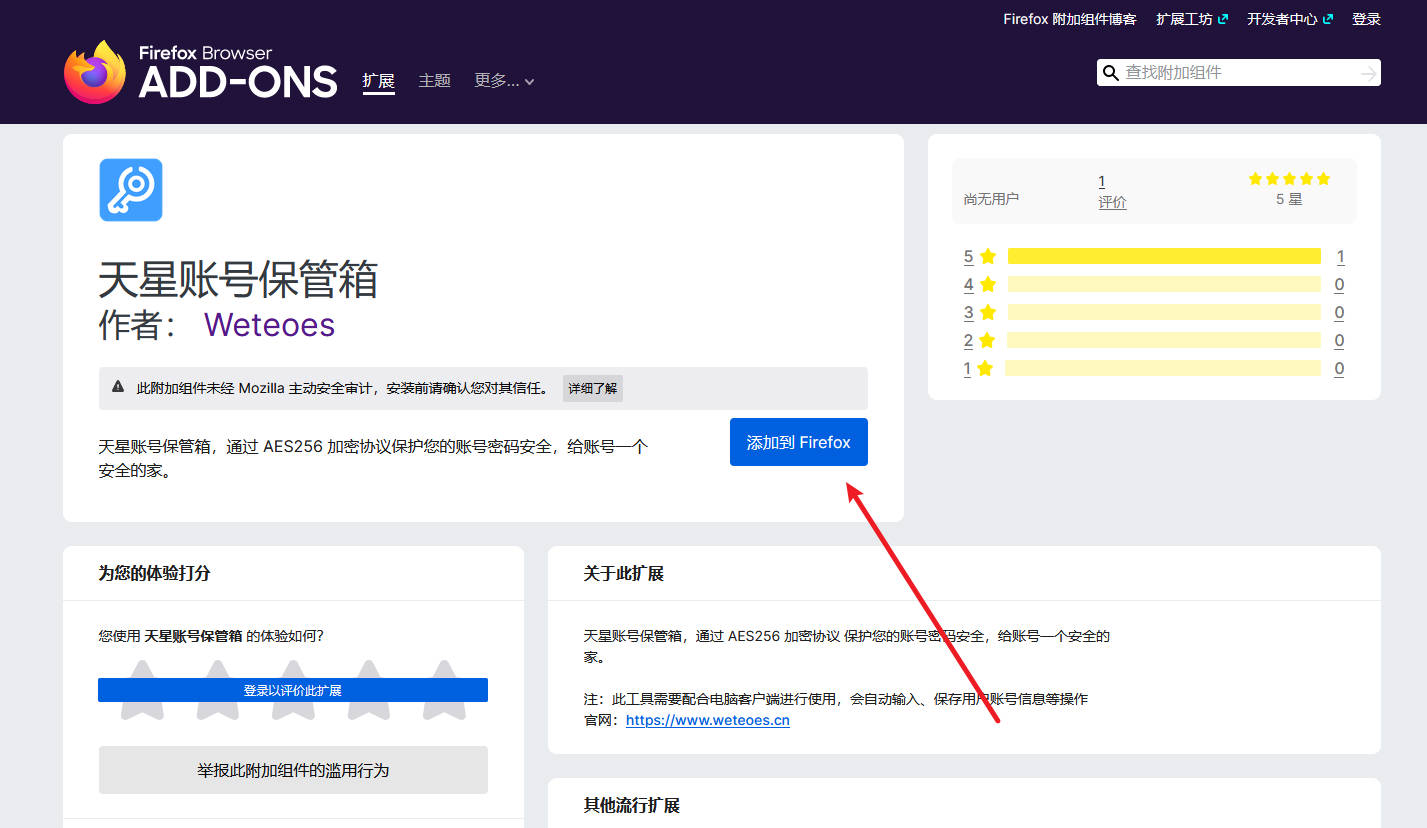Open the 1 评价 reviews link
This screenshot has width=1427, height=828.
(1112, 191)
